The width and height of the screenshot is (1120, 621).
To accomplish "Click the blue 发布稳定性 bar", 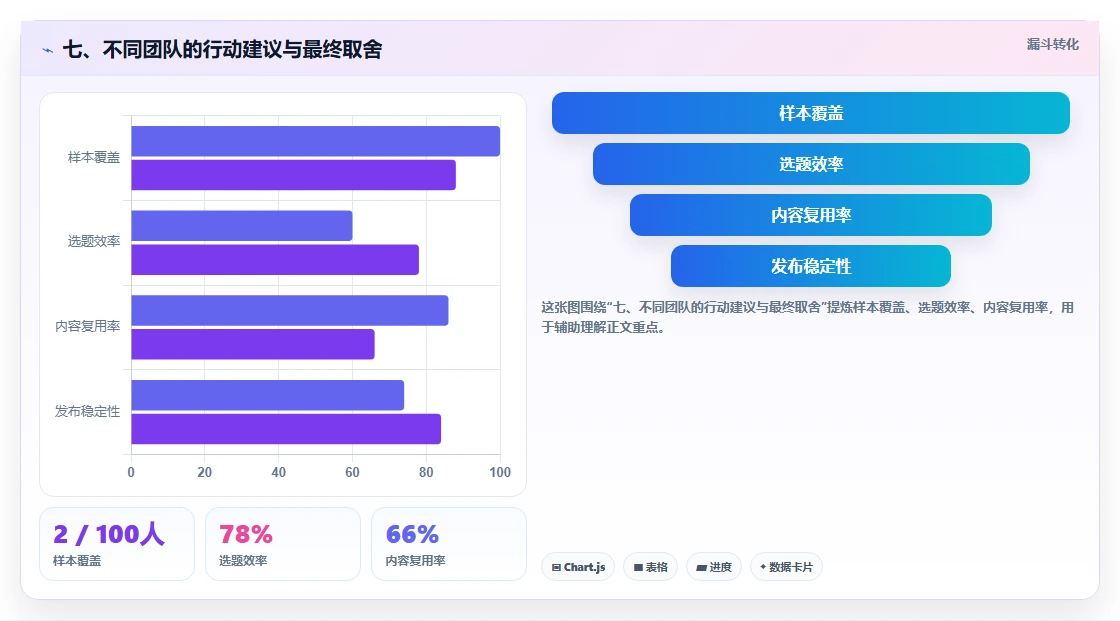I will [x=268, y=395].
